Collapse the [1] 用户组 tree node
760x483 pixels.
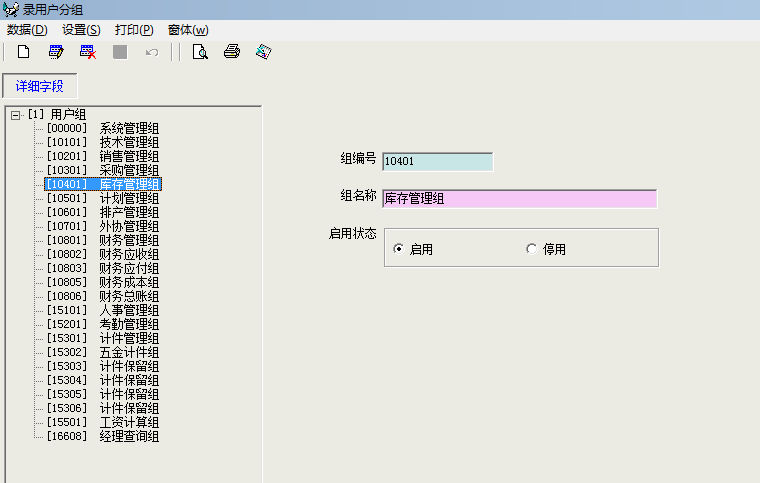pos(16,115)
